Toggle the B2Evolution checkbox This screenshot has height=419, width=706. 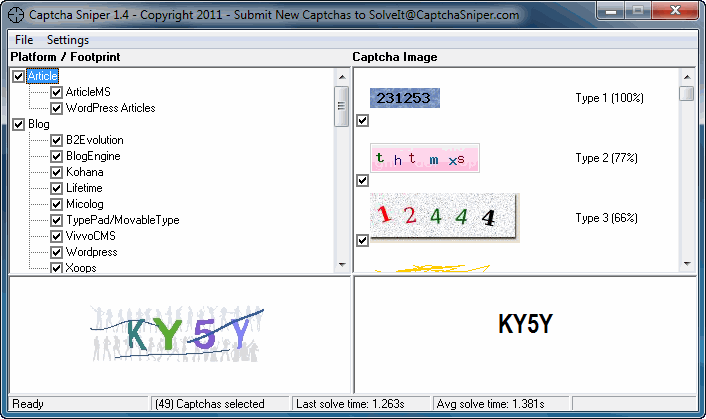(56, 140)
